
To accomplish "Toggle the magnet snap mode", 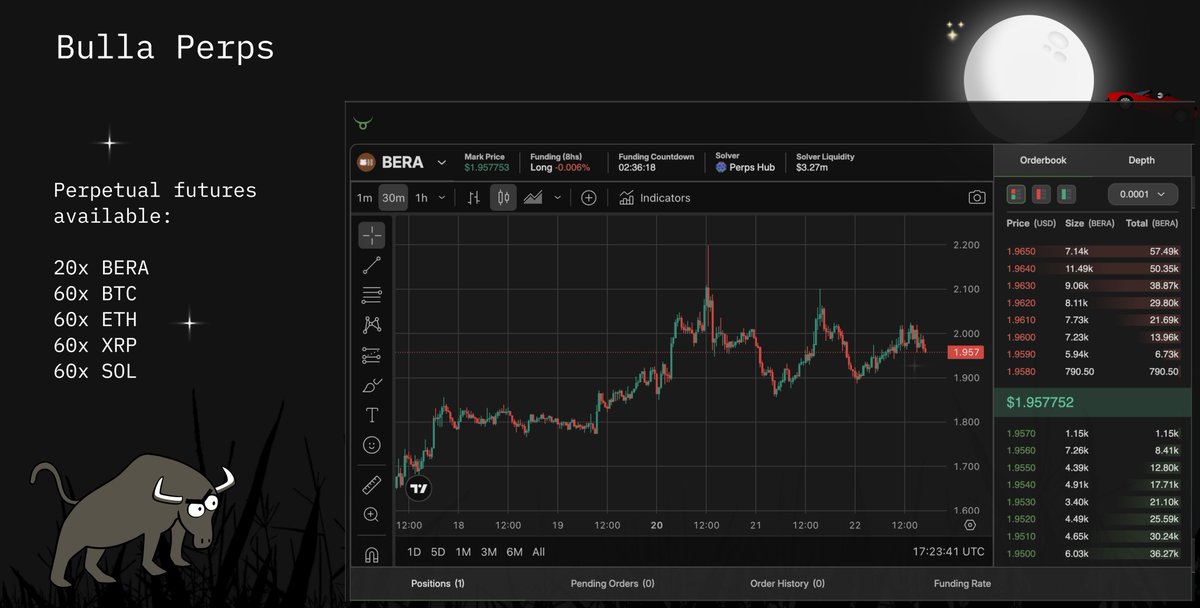I will click(371, 554).
